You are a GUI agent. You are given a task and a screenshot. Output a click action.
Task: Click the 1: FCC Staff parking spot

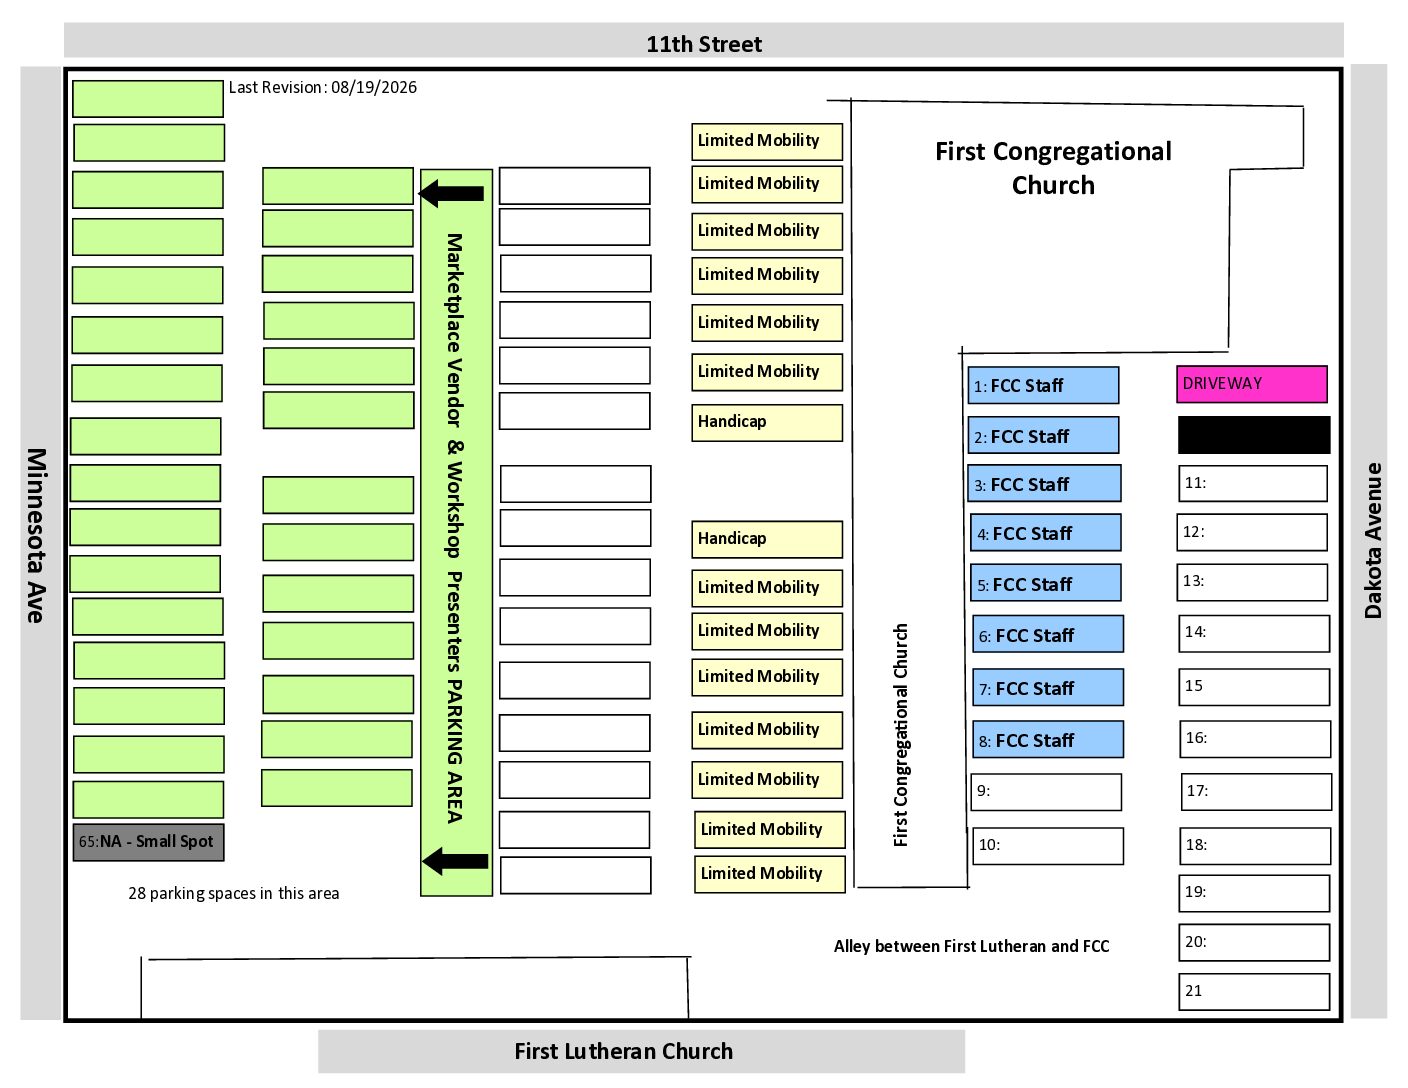1043,385
